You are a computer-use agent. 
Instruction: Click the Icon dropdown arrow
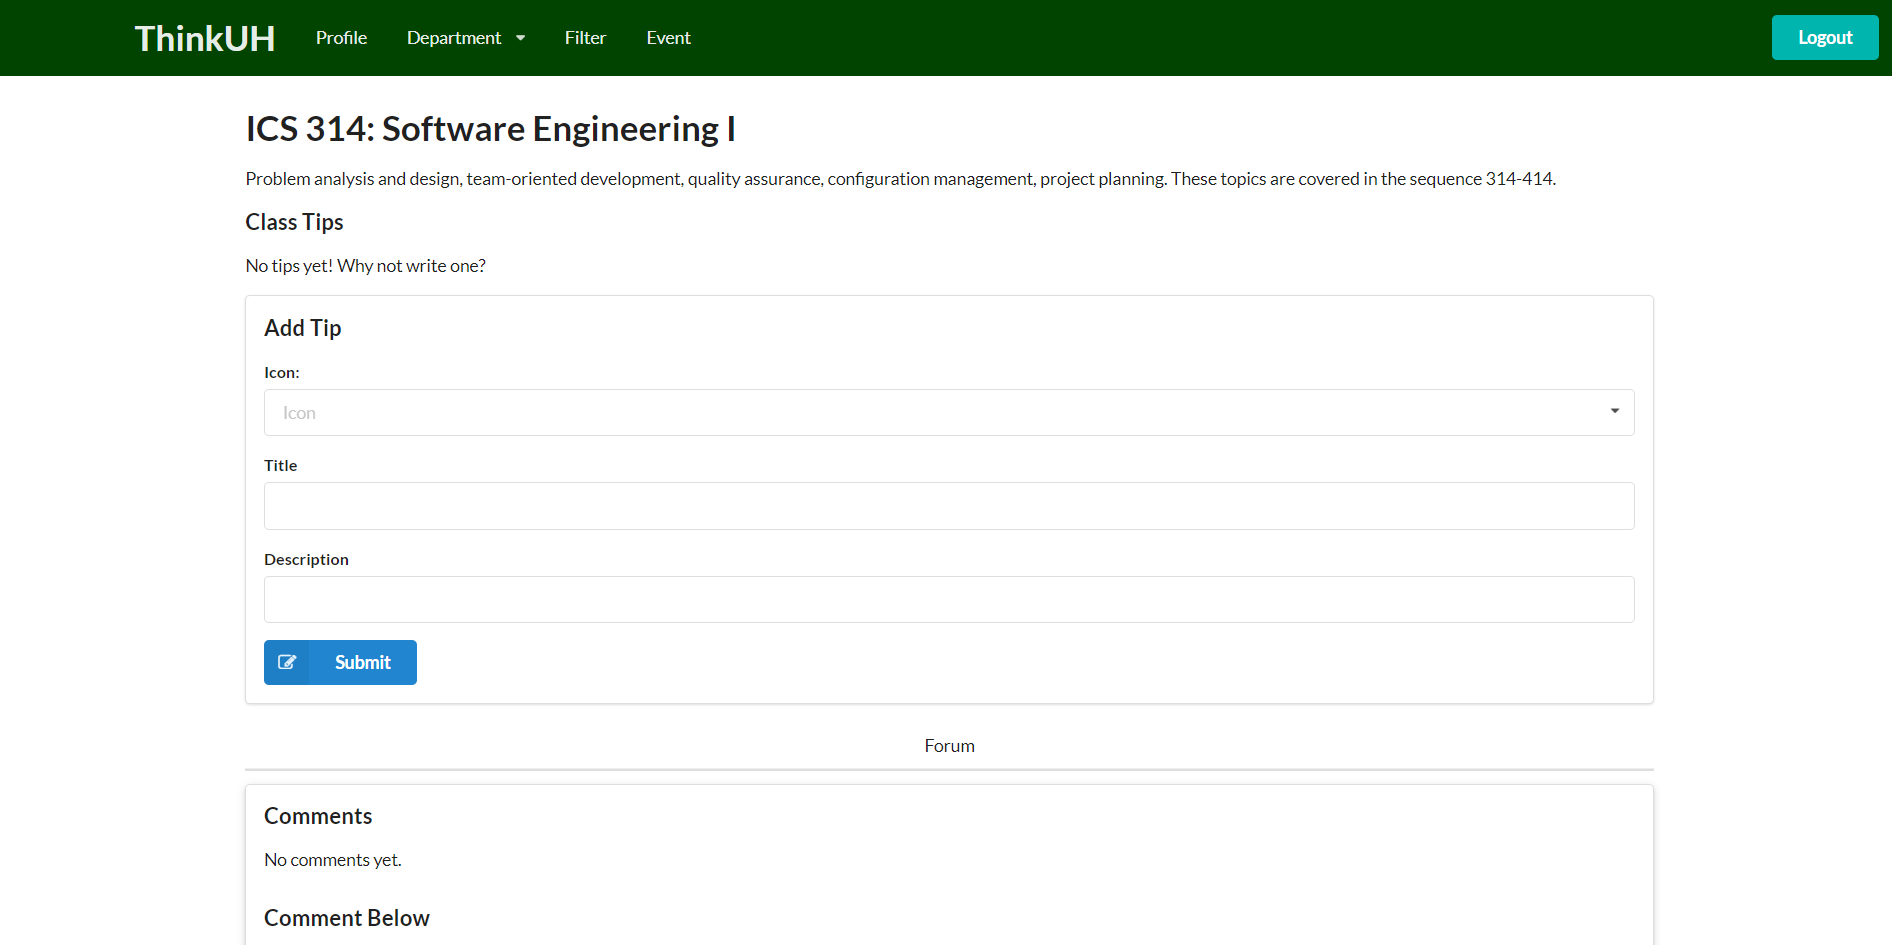tap(1614, 412)
